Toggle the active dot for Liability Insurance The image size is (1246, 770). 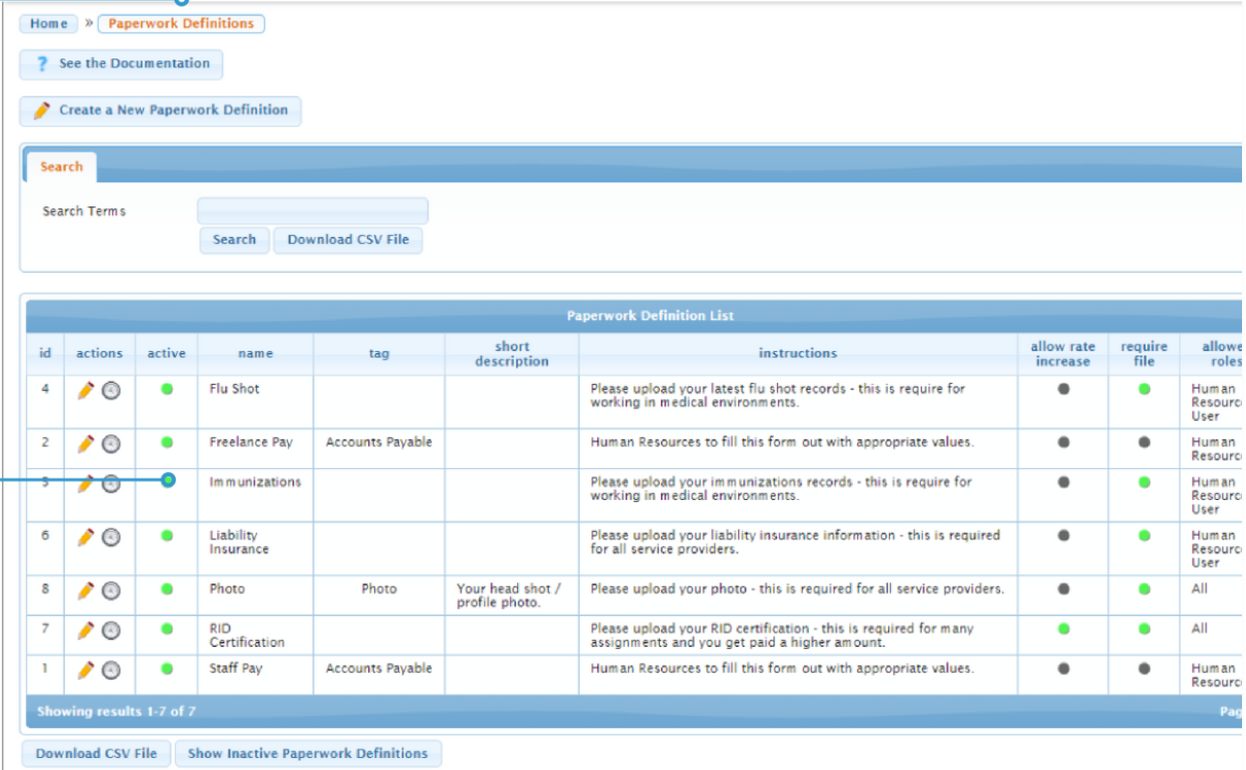[167, 536]
